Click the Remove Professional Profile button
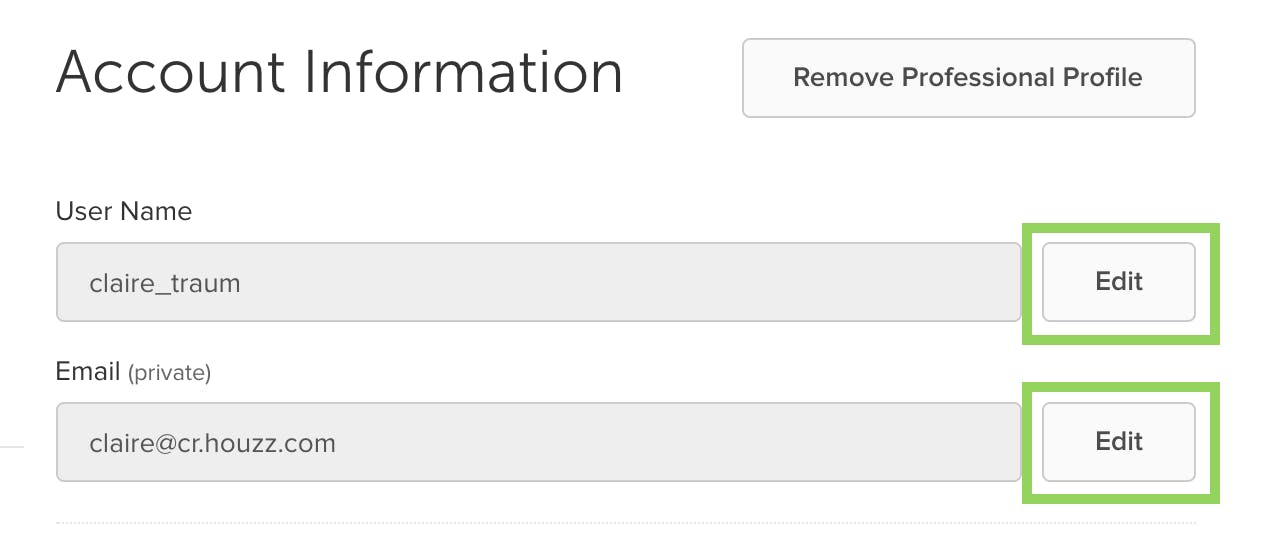The width and height of the screenshot is (1284, 550). point(968,78)
